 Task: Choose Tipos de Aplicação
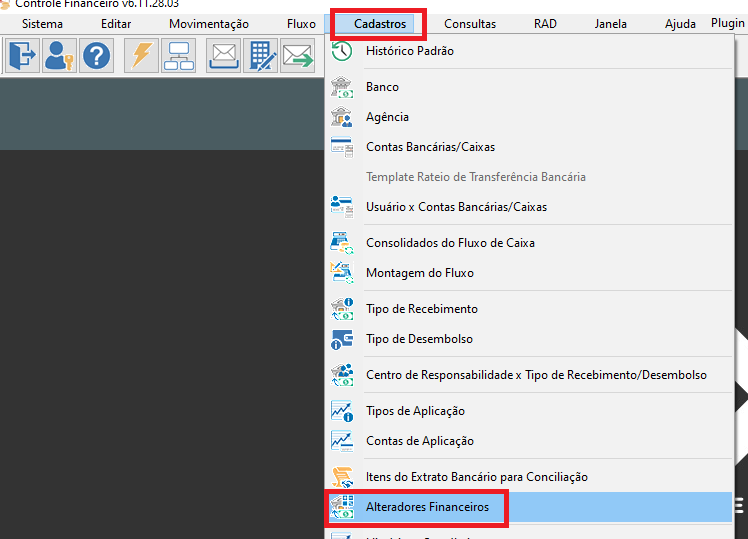[x=529, y=411]
